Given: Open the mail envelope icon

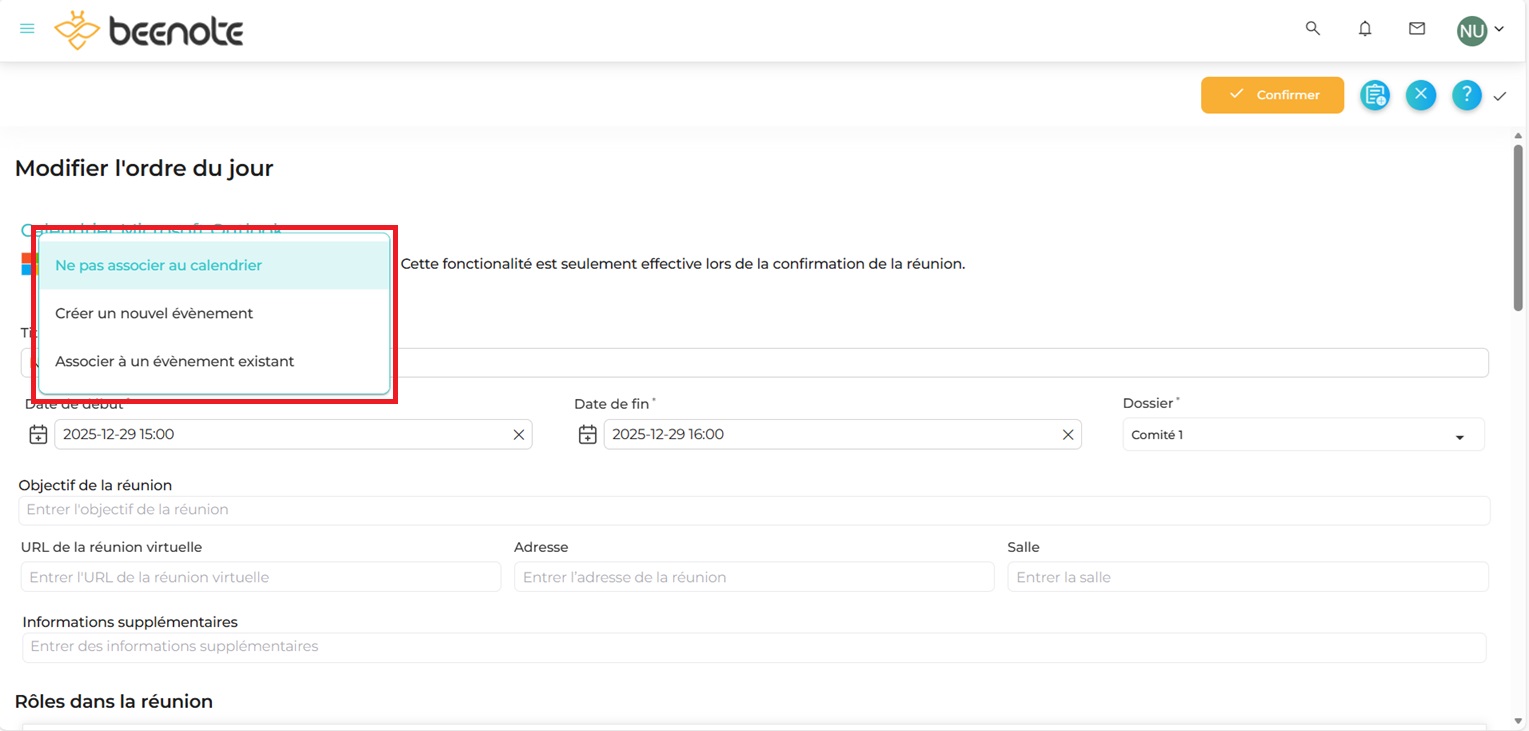Looking at the screenshot, I should coord(1417,29).
